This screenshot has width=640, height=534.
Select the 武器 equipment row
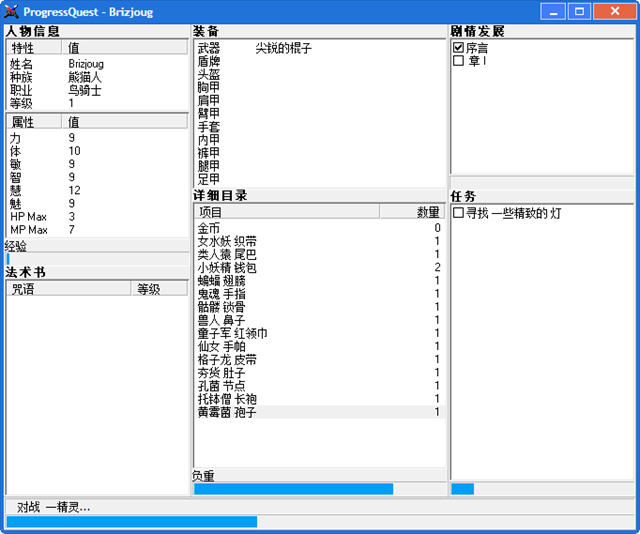click(208, 48)
